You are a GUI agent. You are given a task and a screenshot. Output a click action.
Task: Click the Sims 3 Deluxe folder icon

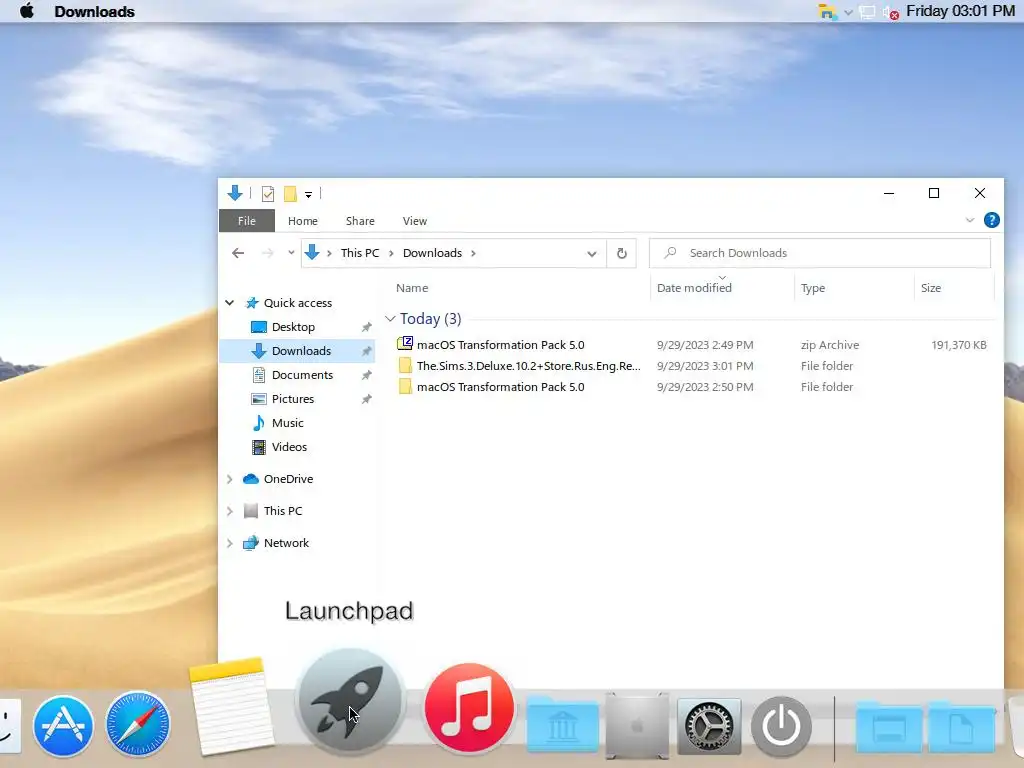tap(405, 366)
